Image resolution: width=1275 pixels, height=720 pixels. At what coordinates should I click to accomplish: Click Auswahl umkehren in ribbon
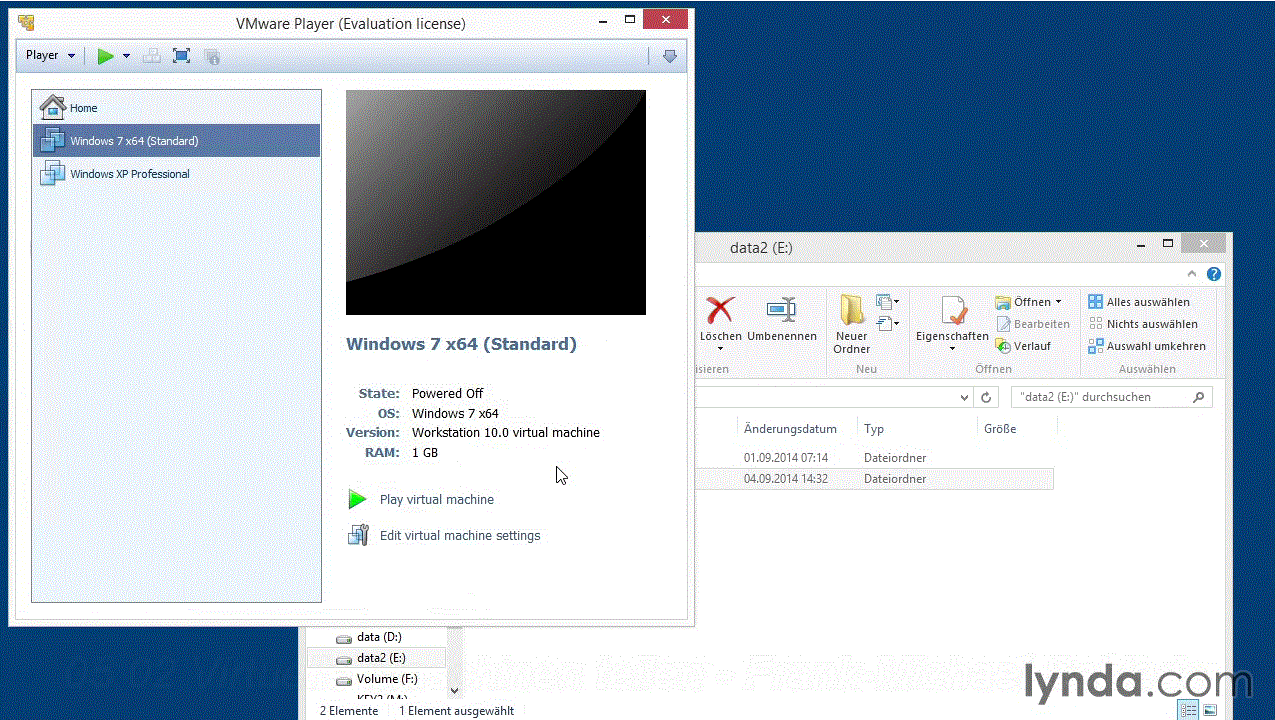pos(1146,346)
